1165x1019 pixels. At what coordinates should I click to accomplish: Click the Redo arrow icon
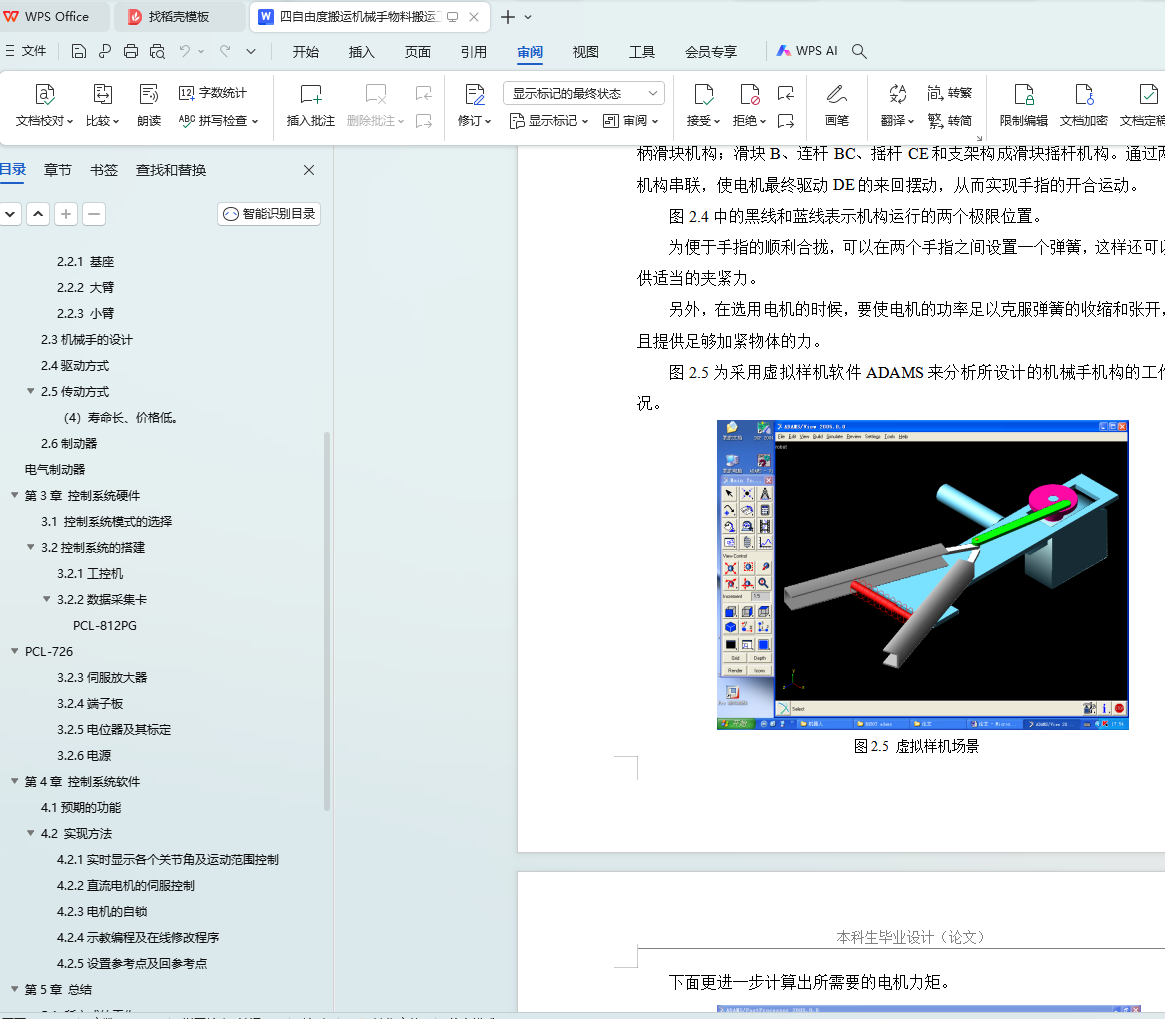225,51
